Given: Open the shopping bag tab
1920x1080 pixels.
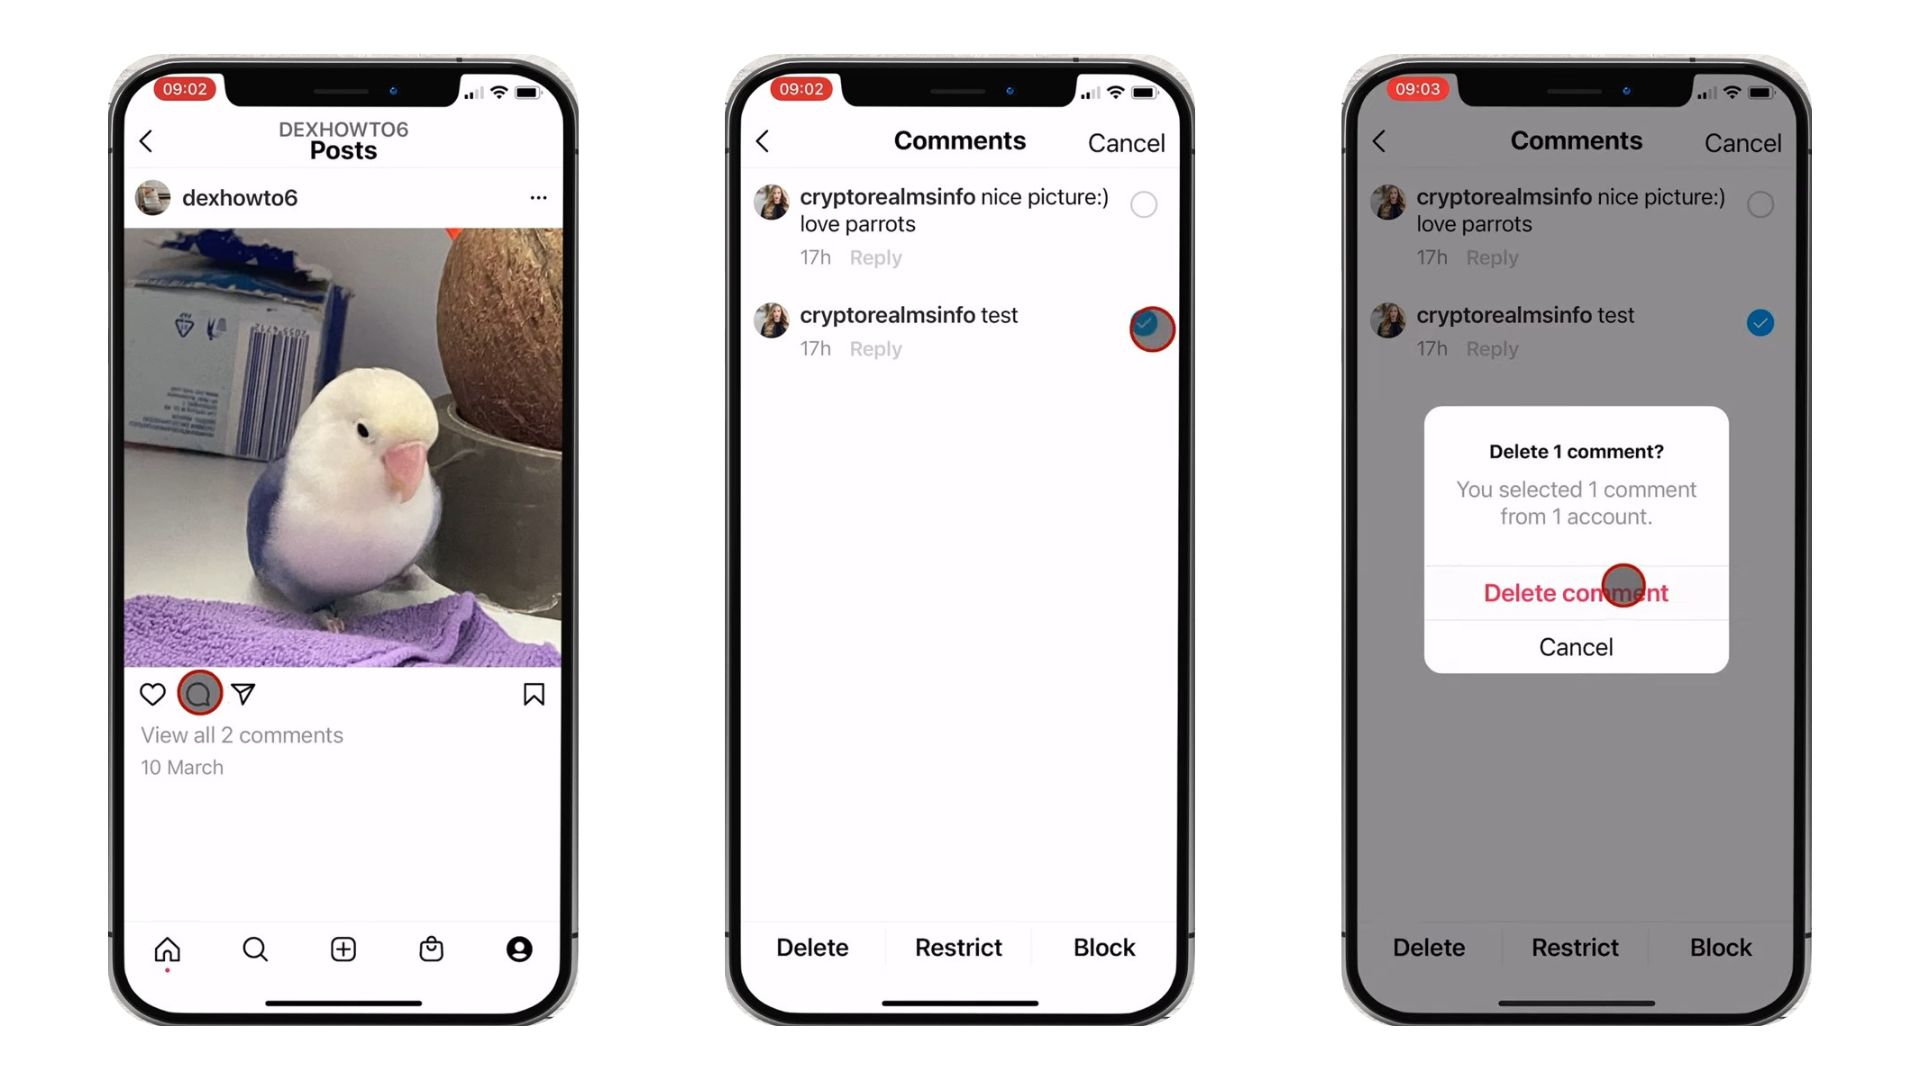Looking at the screenshot, I should (x=431, y=948).
